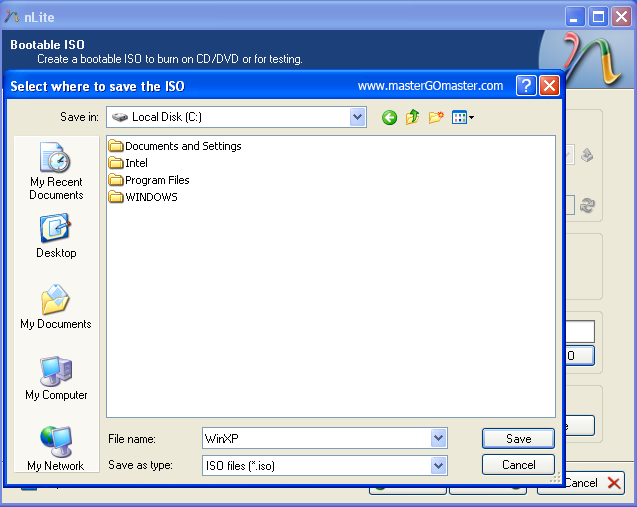Open My Network places shortcut
Screen dimensions: 637x507
(x=56, y=449)
